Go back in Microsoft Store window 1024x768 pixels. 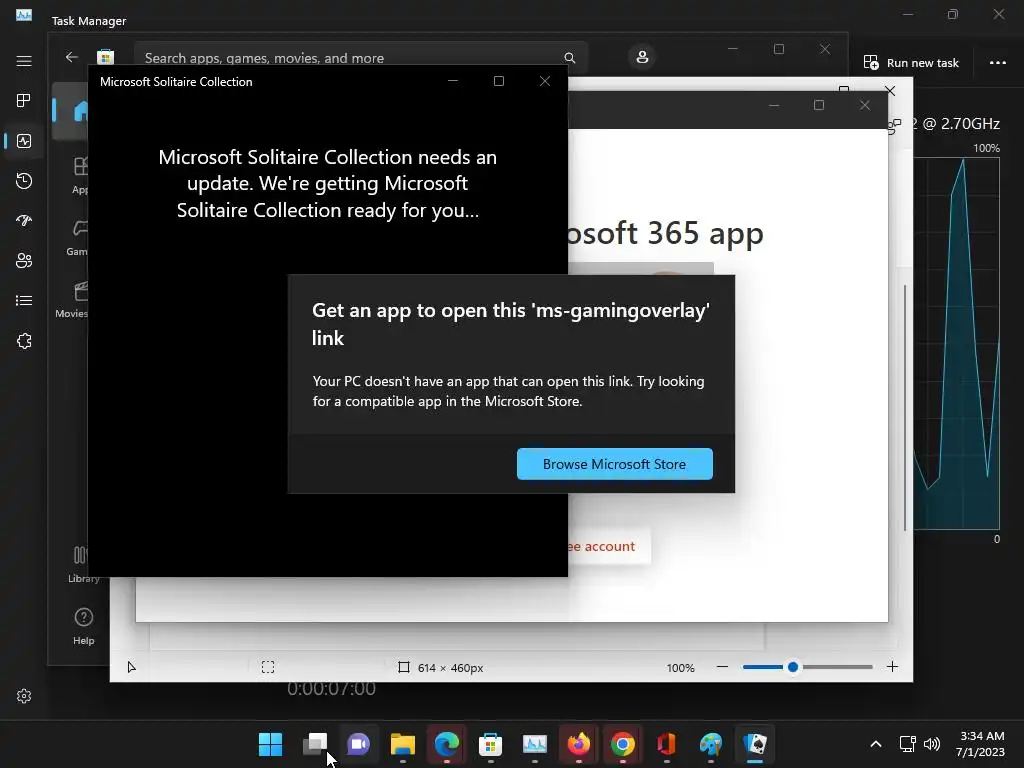(x=72, y=57)
